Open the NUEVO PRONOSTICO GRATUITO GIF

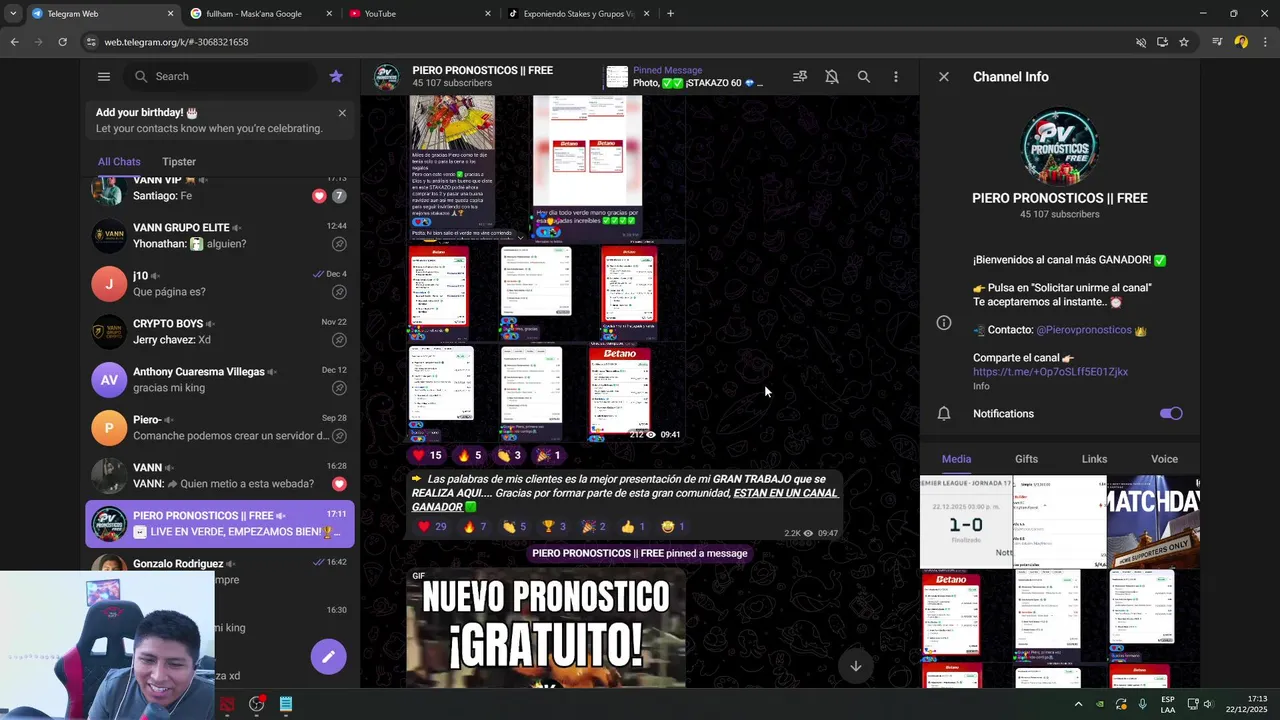coord(546,628)
